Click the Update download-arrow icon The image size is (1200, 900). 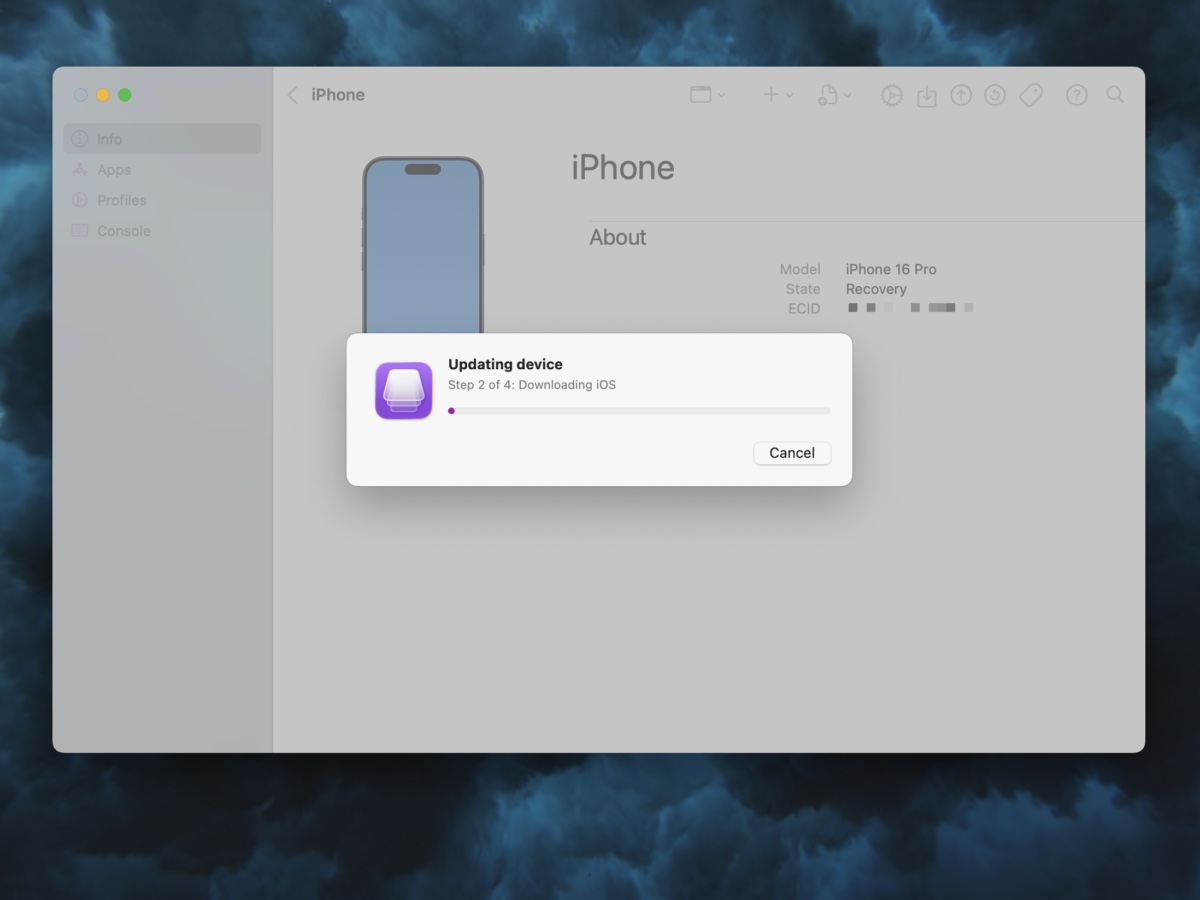[927, 95]
